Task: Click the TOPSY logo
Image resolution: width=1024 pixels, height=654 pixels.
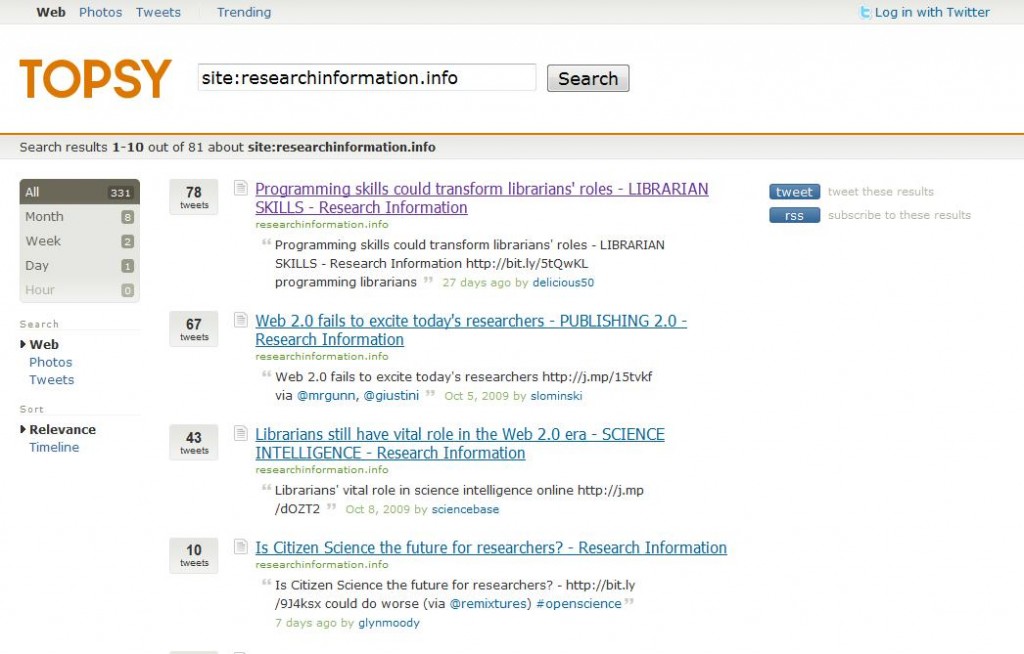Action: (x=95, y=78)
